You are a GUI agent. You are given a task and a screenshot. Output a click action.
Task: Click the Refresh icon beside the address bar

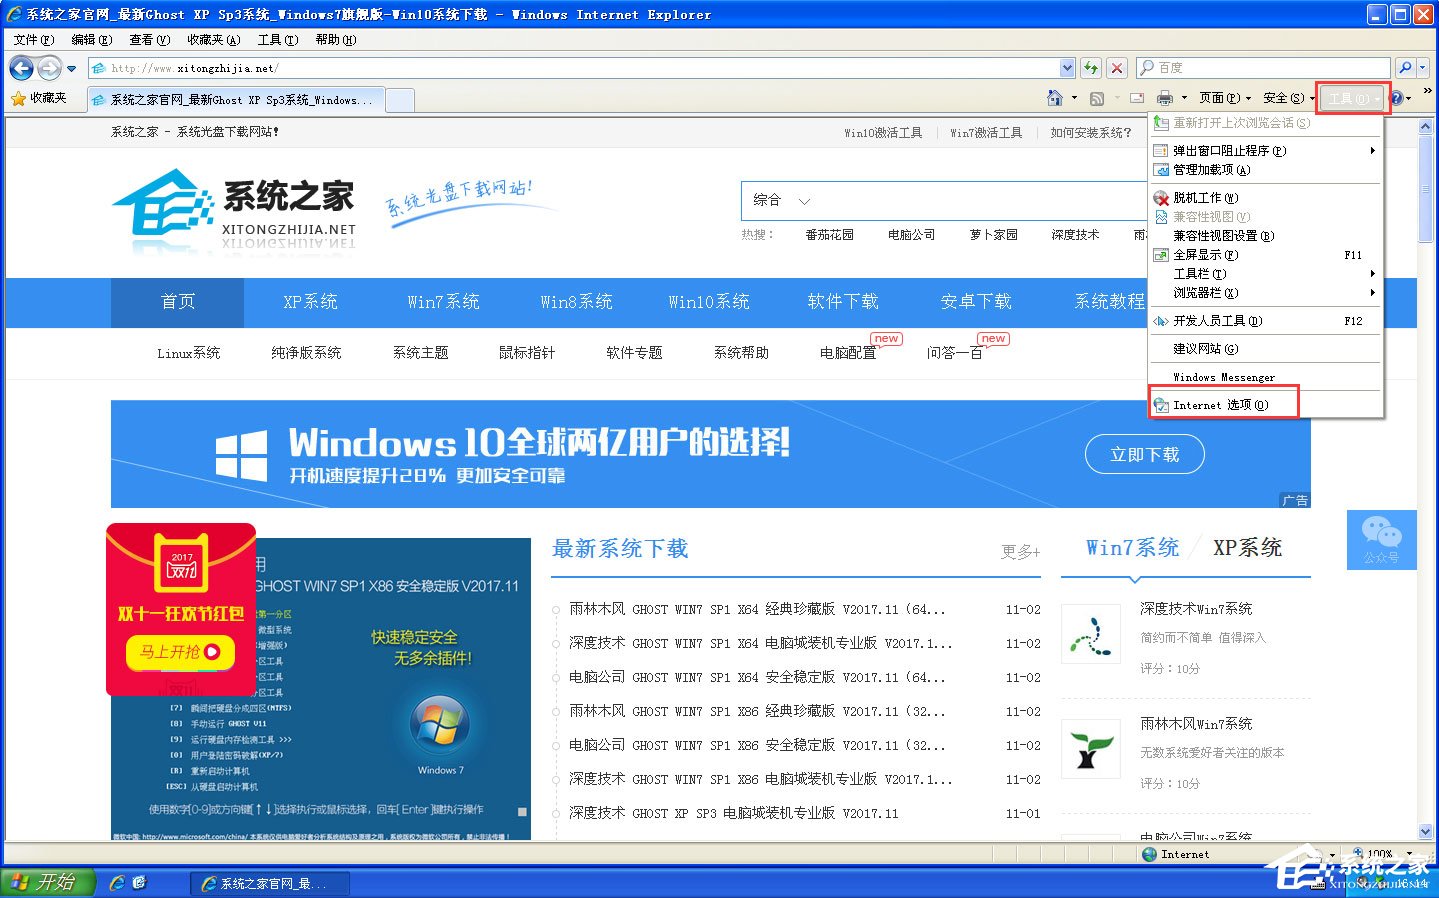point(1090,67)
